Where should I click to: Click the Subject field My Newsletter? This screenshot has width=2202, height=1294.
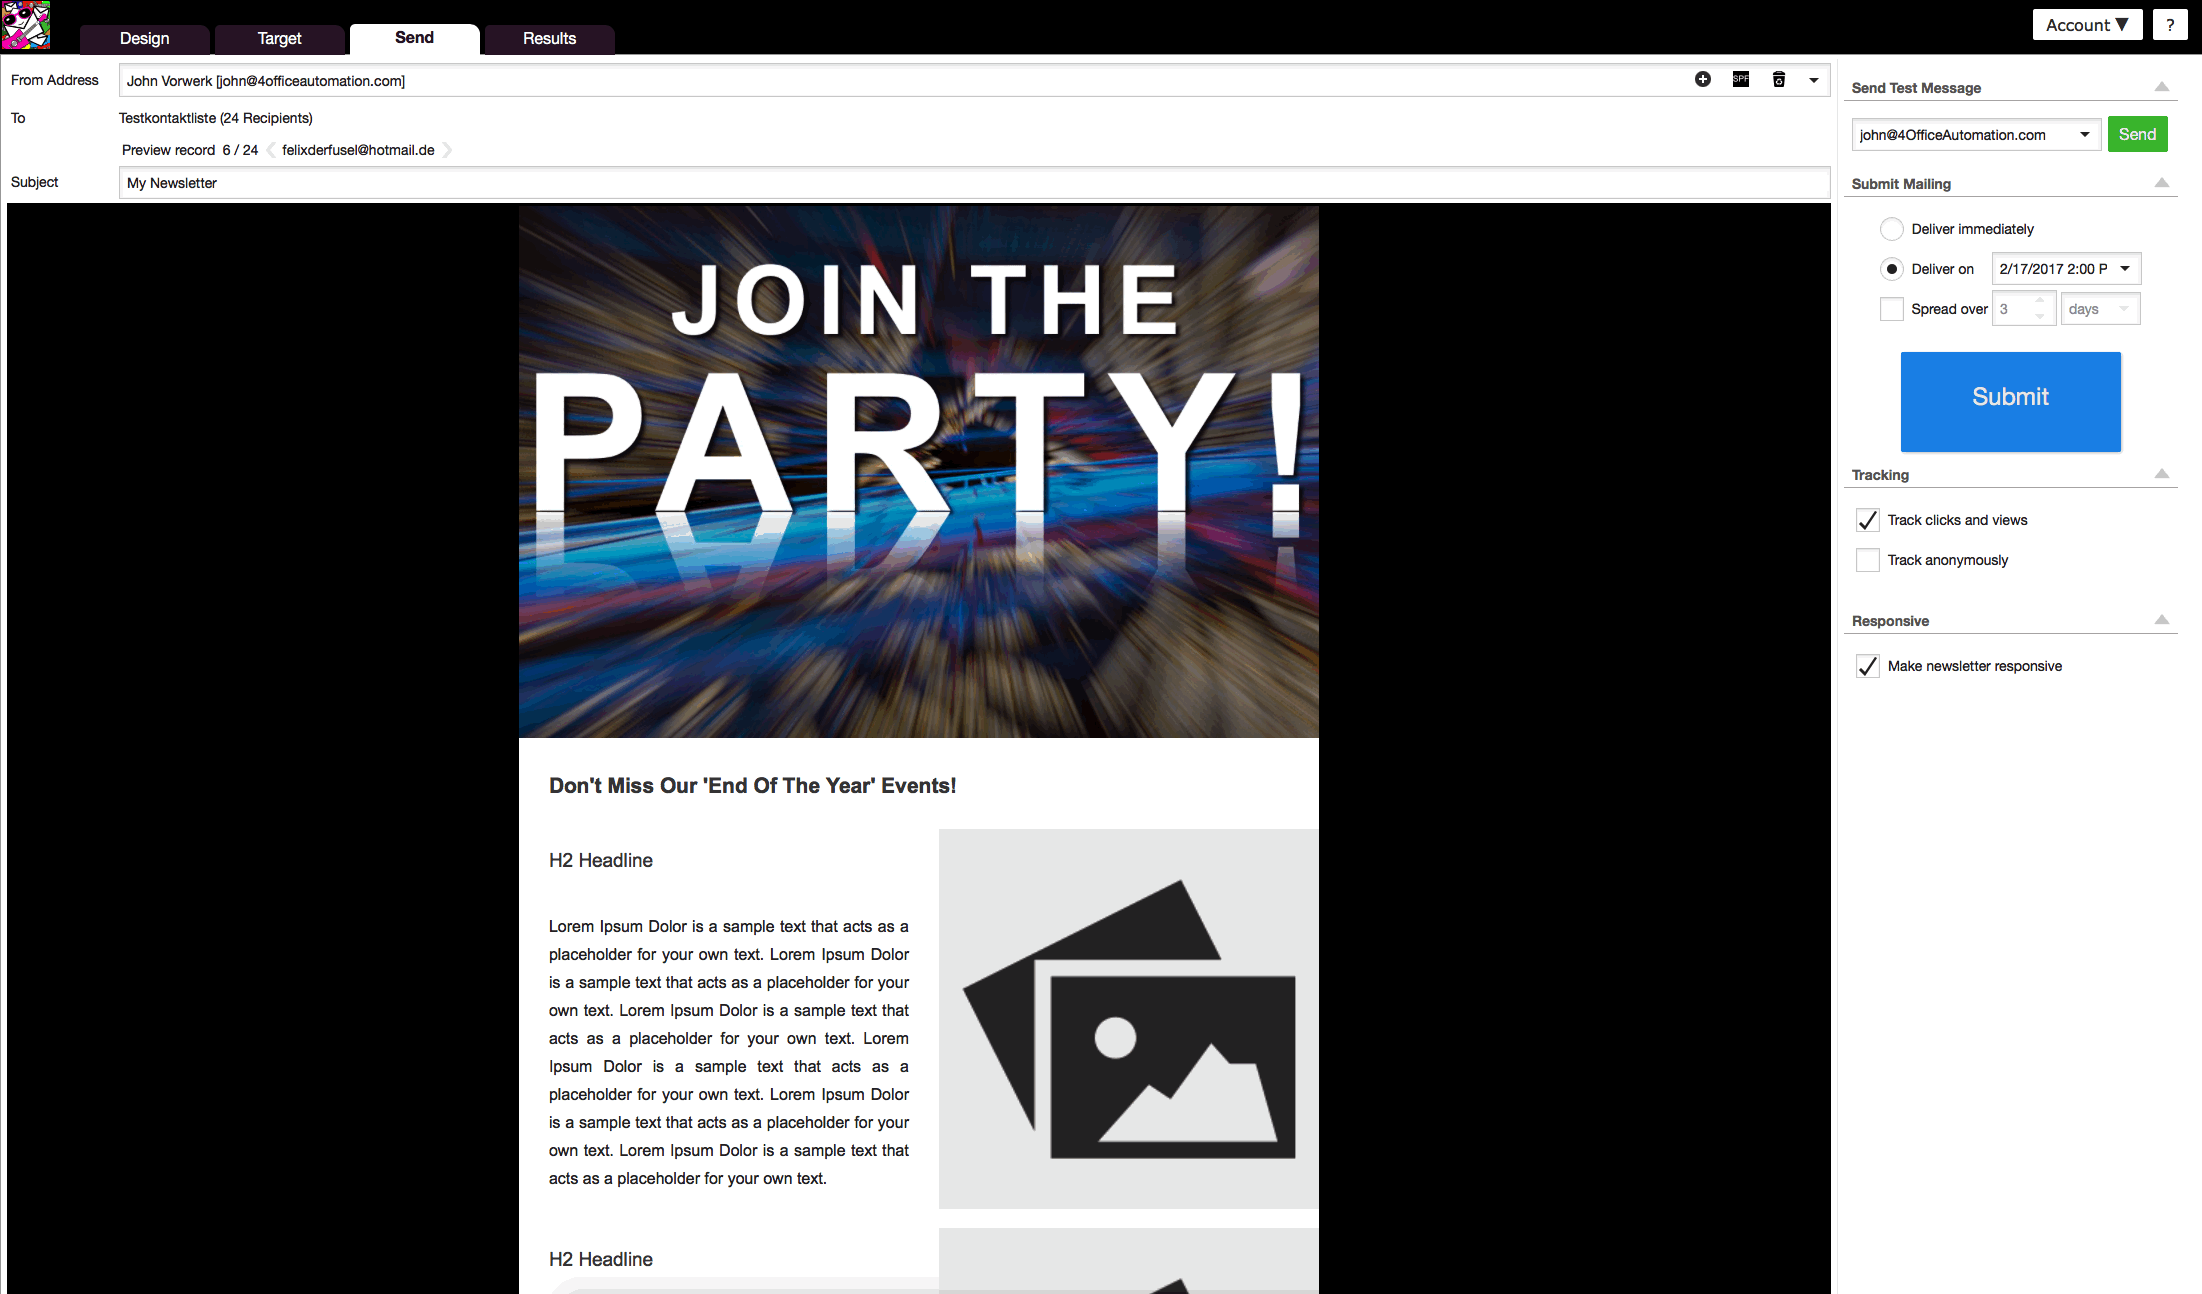coord(974,183)
